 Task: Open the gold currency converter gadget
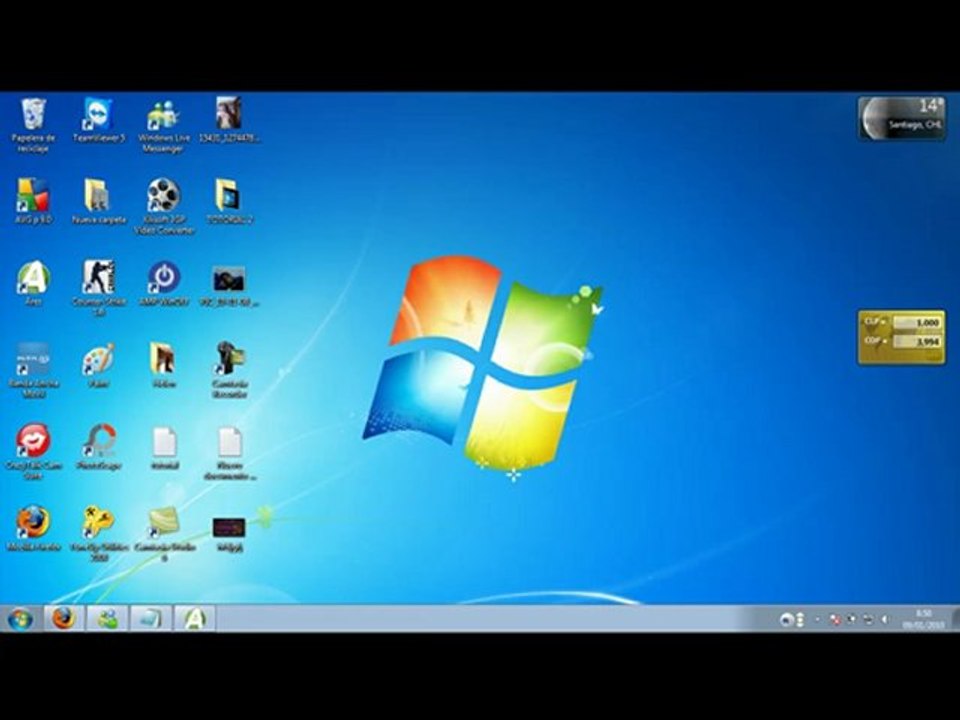901,337
